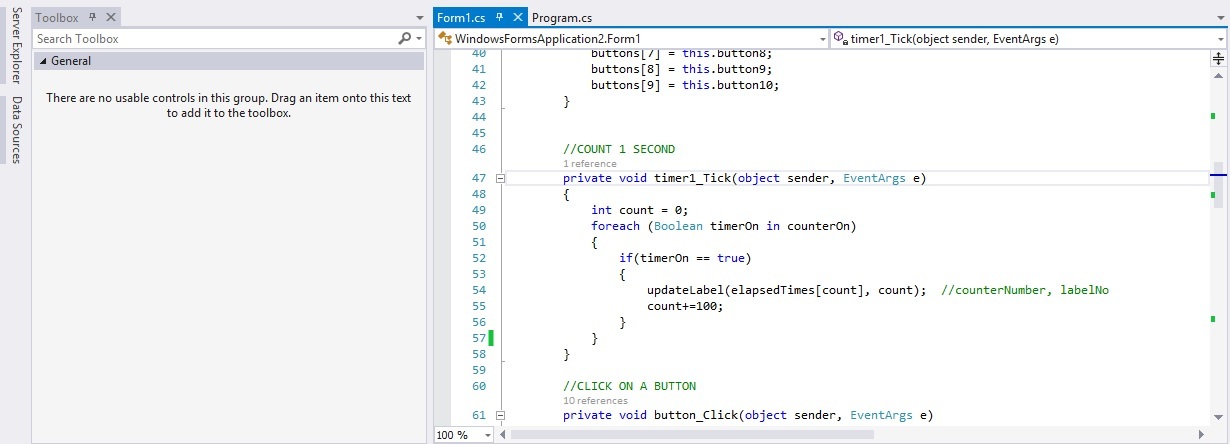Close the Form1.cs tab
Viewport: 1230px width, 444px height.
(x=516, y=17)
